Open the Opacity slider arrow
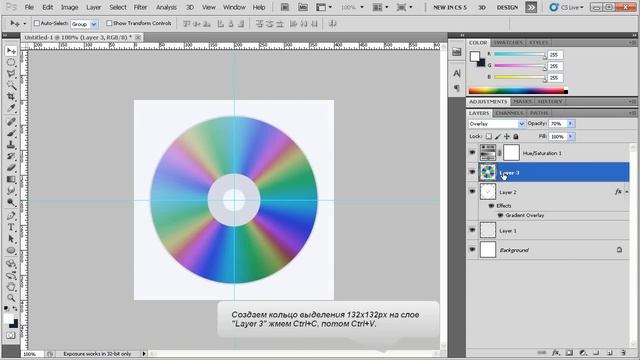 pos(571,124)
